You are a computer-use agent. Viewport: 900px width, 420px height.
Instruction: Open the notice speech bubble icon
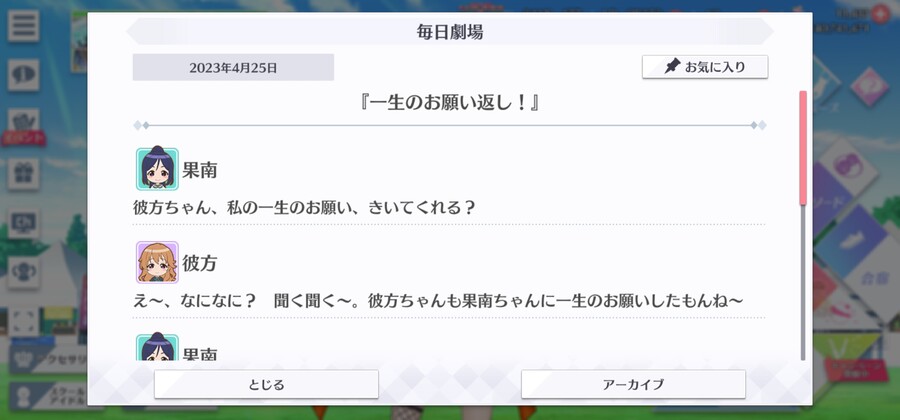tap(24, 75)
